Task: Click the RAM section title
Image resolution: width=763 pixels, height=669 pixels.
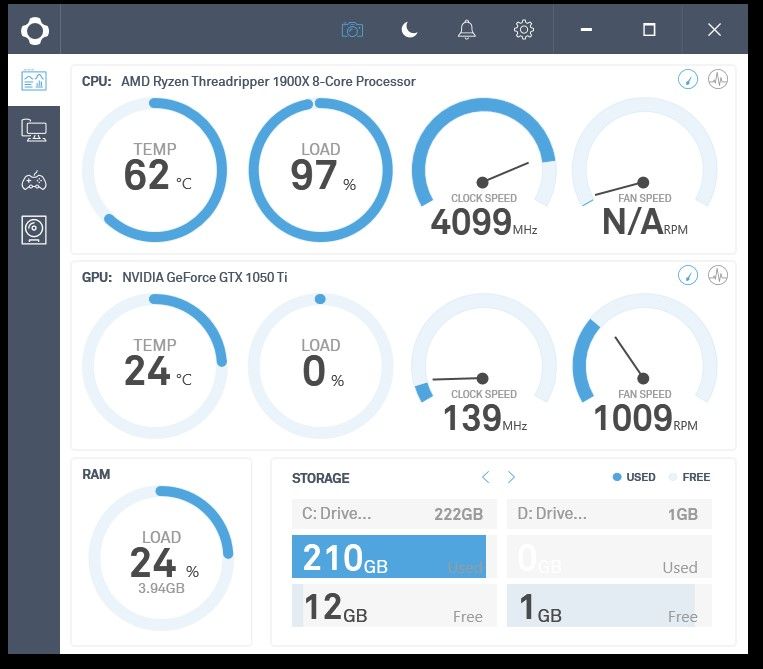Action: pos(96,474)
